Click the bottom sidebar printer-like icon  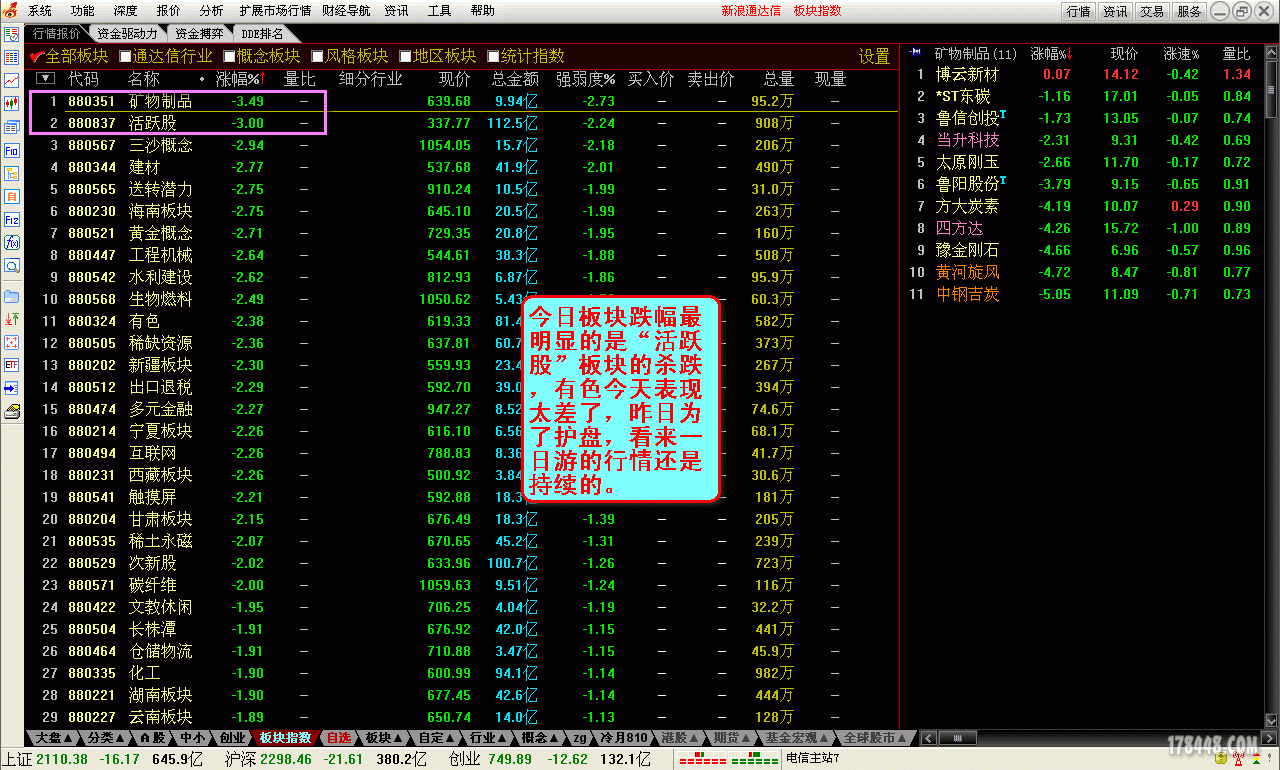click(x=12, y=411)
